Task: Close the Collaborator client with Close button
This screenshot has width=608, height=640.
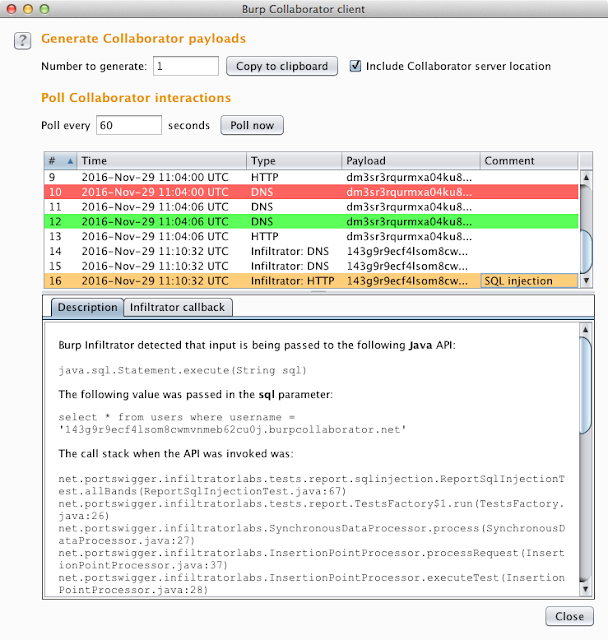Action: point(569,616)
